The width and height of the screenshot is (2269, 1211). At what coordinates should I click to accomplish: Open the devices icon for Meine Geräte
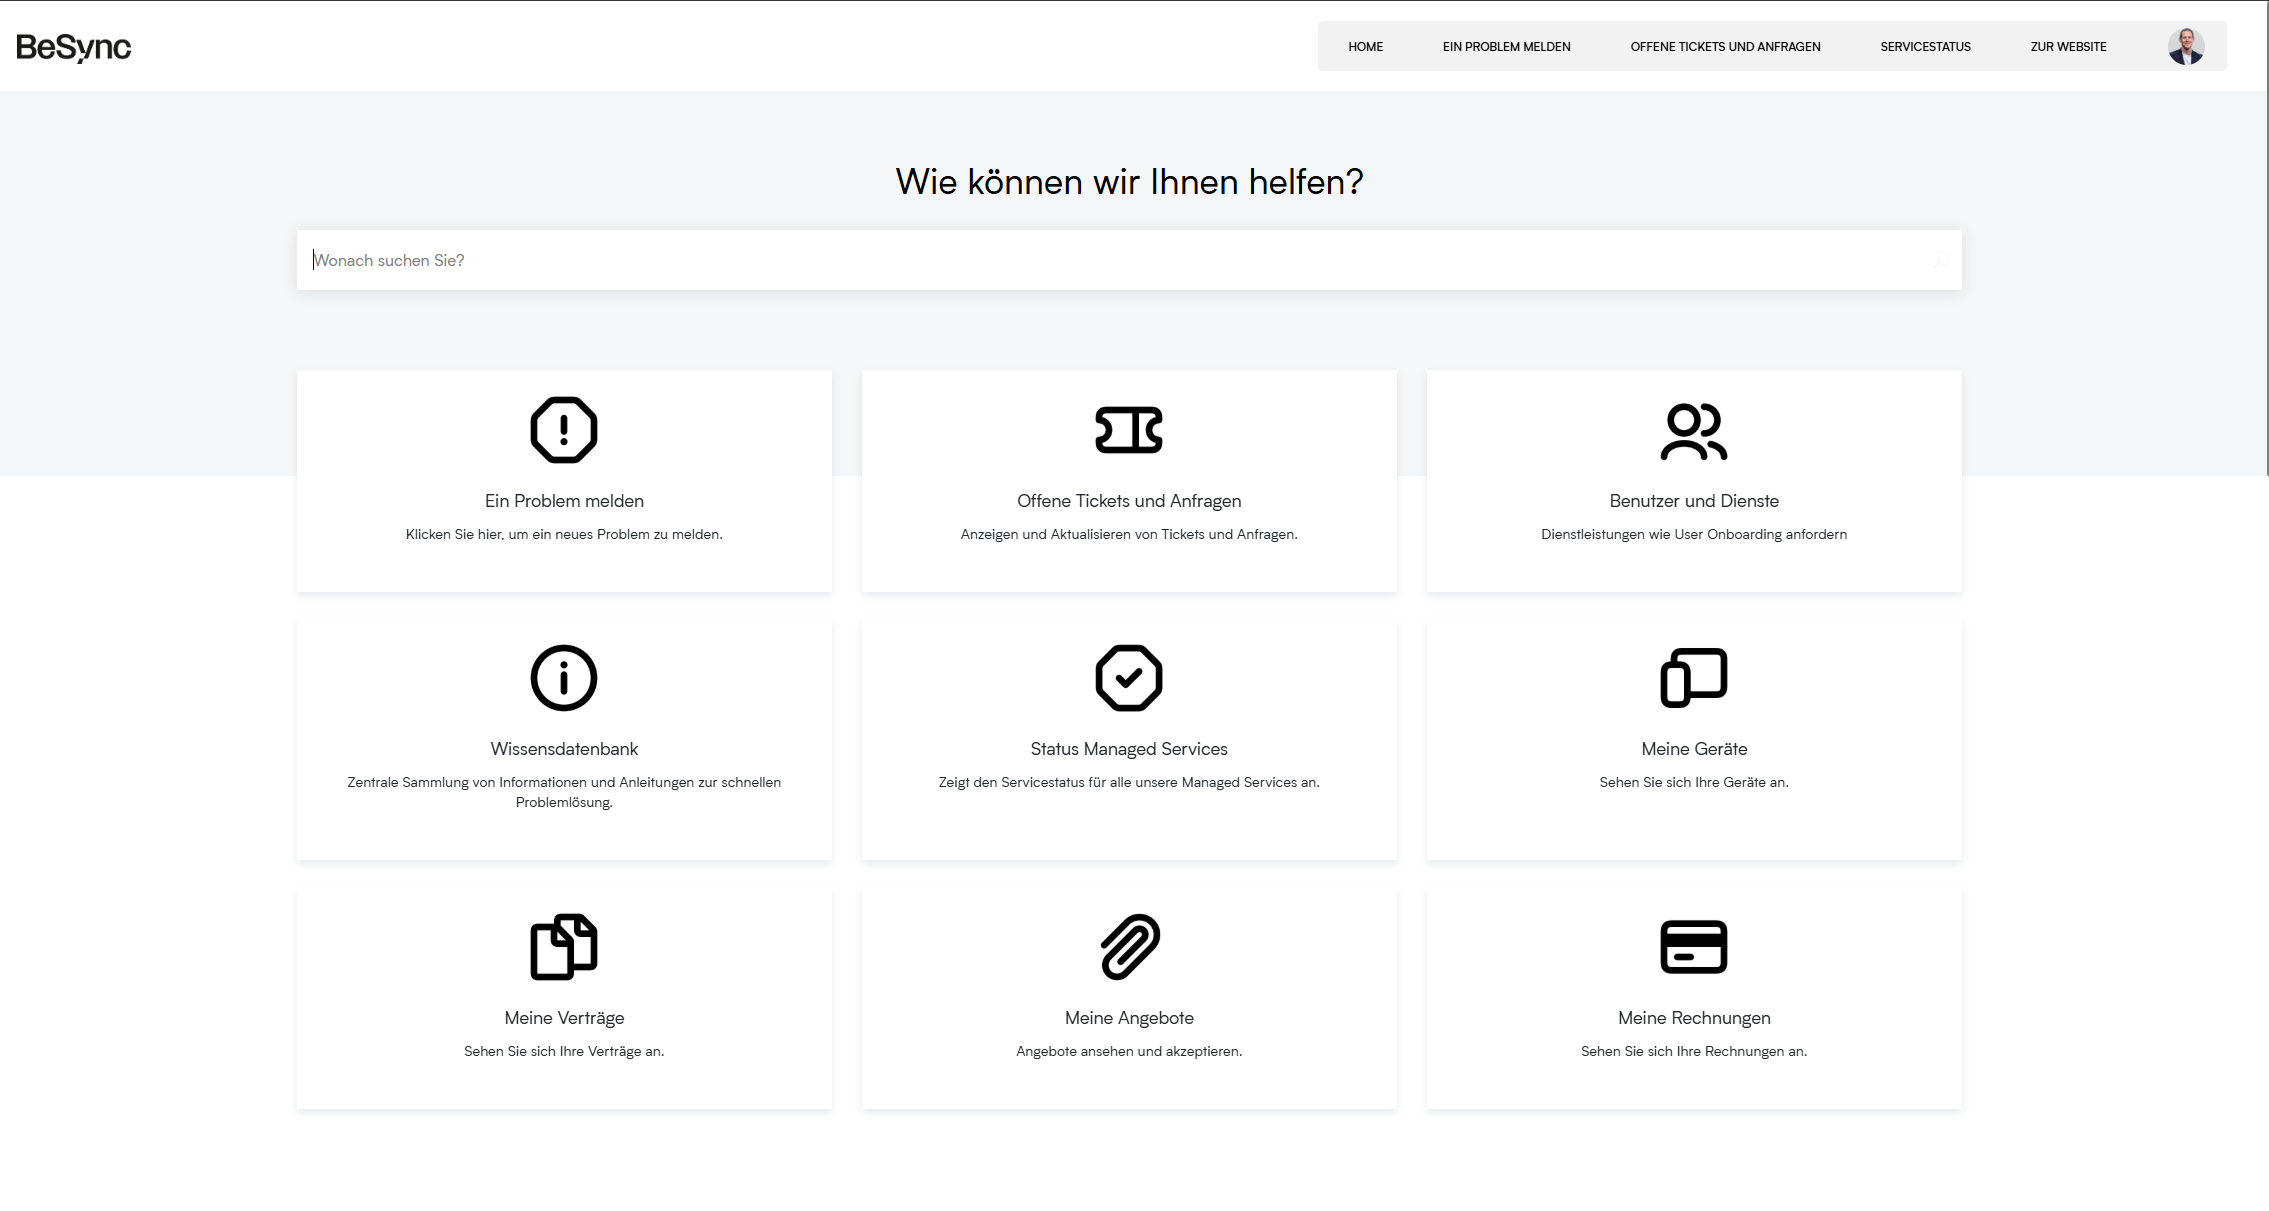(x=1693, y=678)
